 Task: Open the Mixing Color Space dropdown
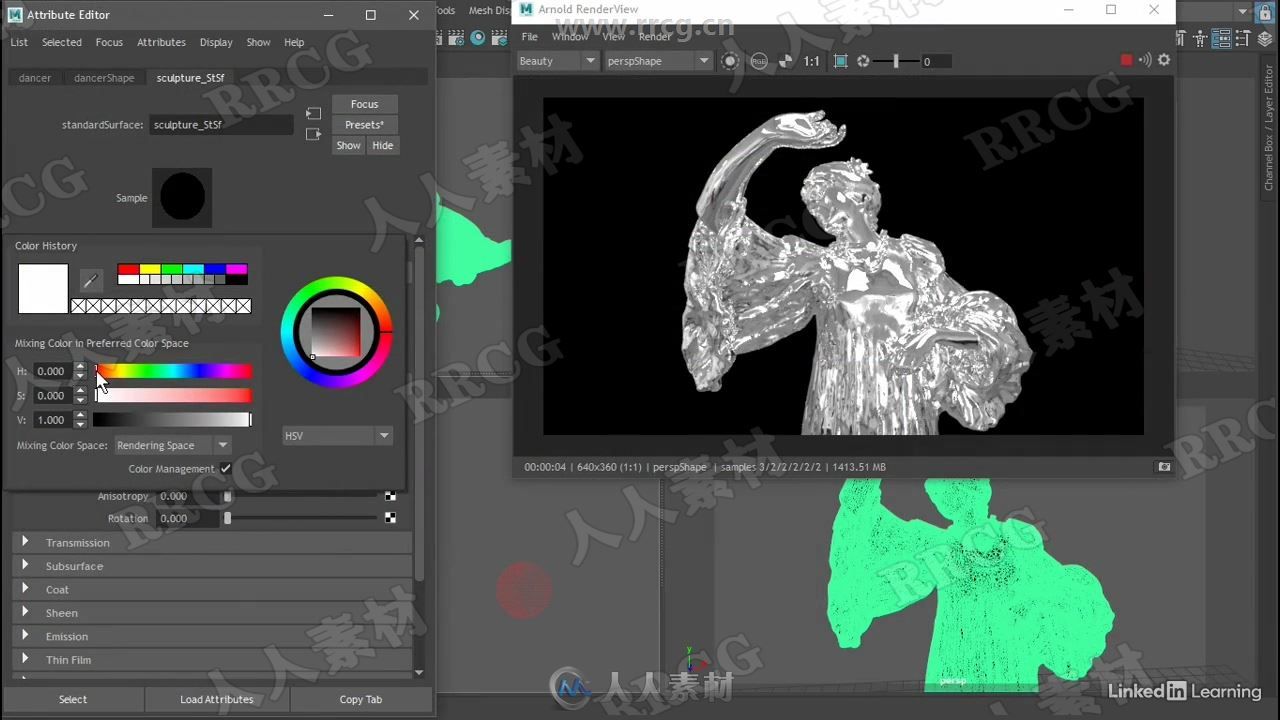coord(173,445)
